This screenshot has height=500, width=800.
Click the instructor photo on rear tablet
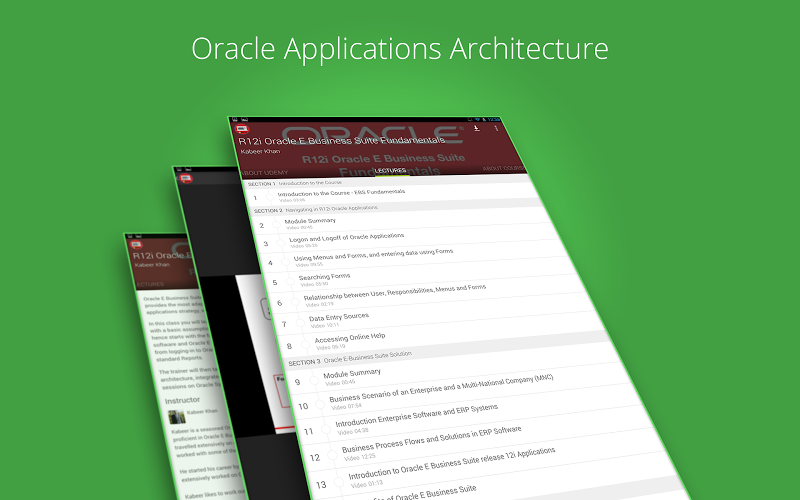(177, 417)
